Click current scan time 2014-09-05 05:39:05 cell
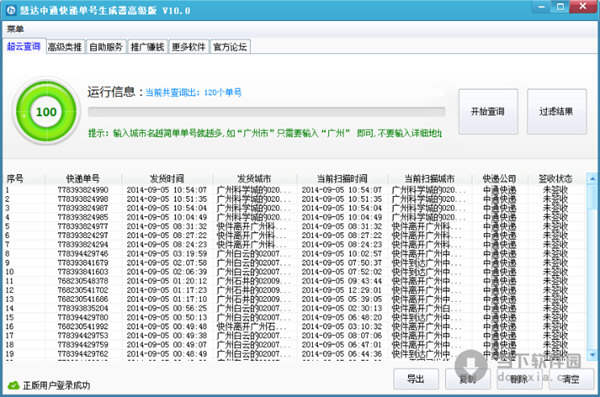The height and width of the screenshot is (397, 600). (x=342, y=299)
